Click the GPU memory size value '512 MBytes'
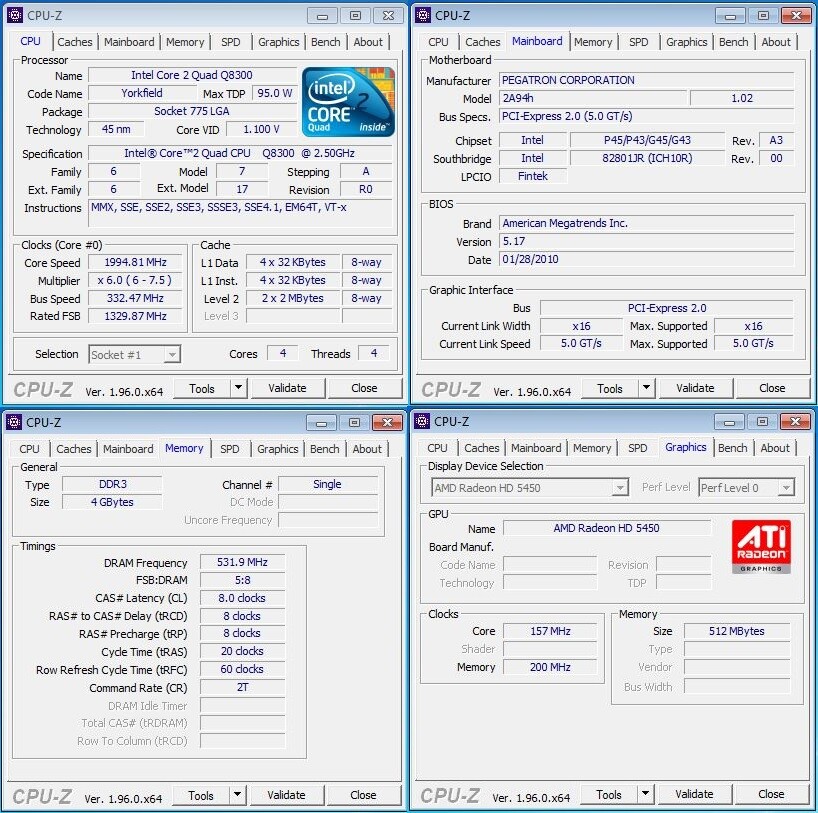This screenshot has height=813, width=818. click(x=737, y=631)
